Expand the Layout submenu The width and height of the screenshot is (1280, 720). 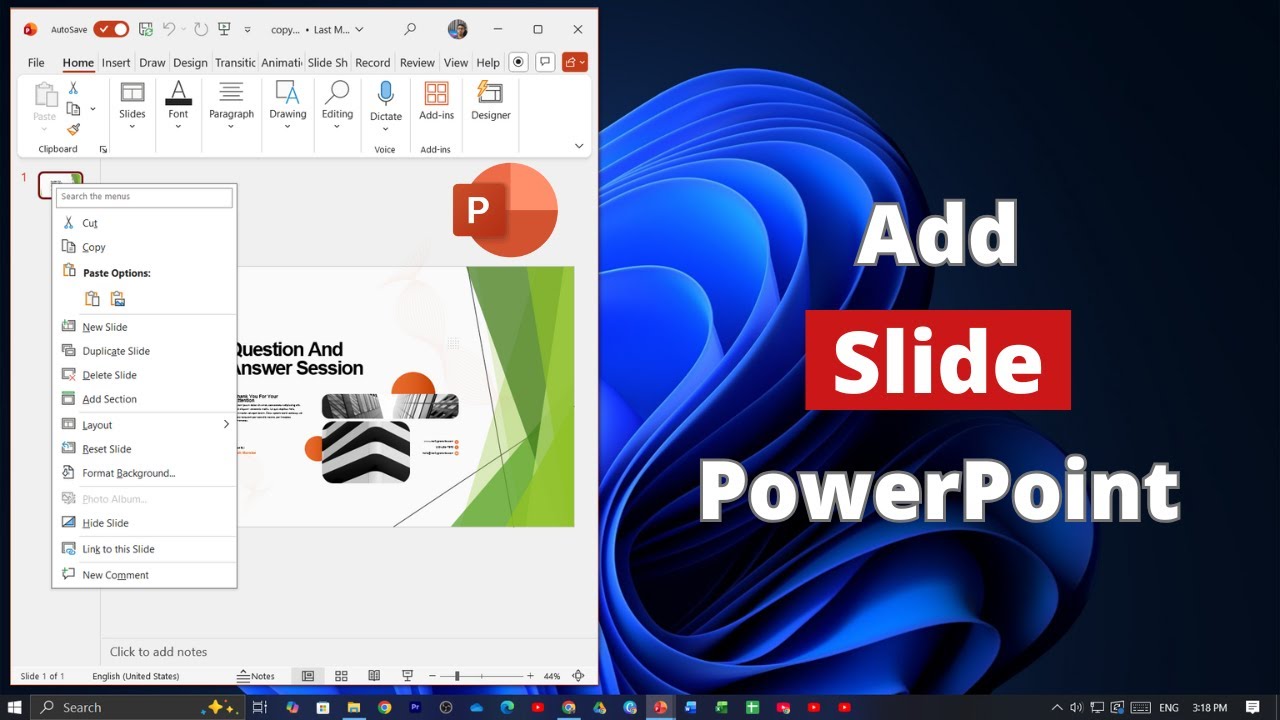(144, 425)
